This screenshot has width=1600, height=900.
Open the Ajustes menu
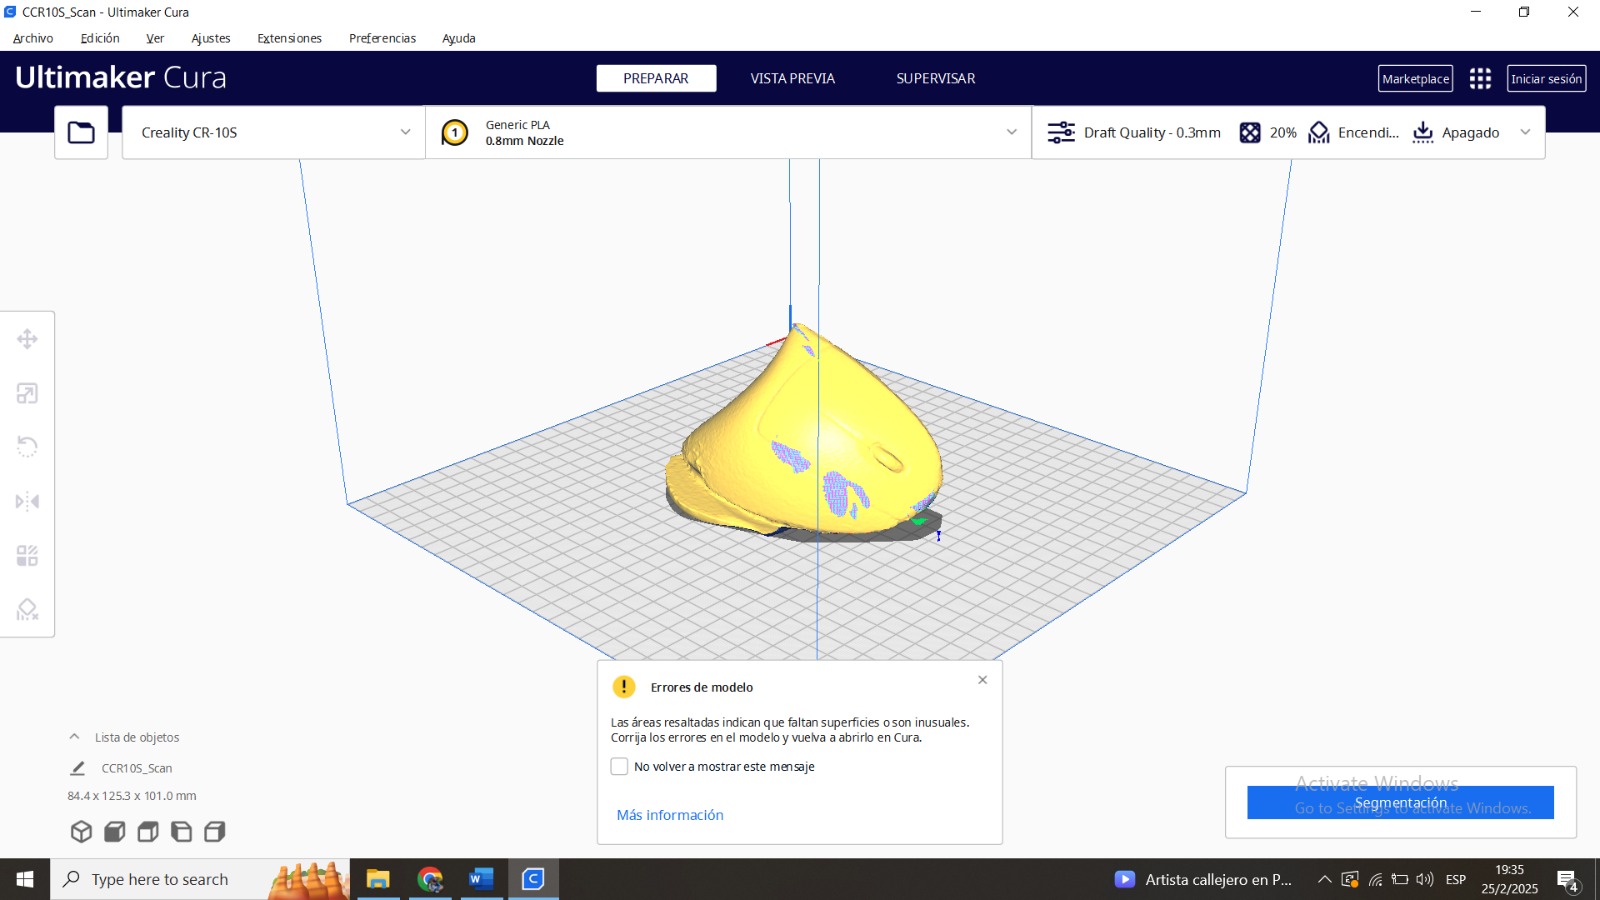click(x=211, y=38)
